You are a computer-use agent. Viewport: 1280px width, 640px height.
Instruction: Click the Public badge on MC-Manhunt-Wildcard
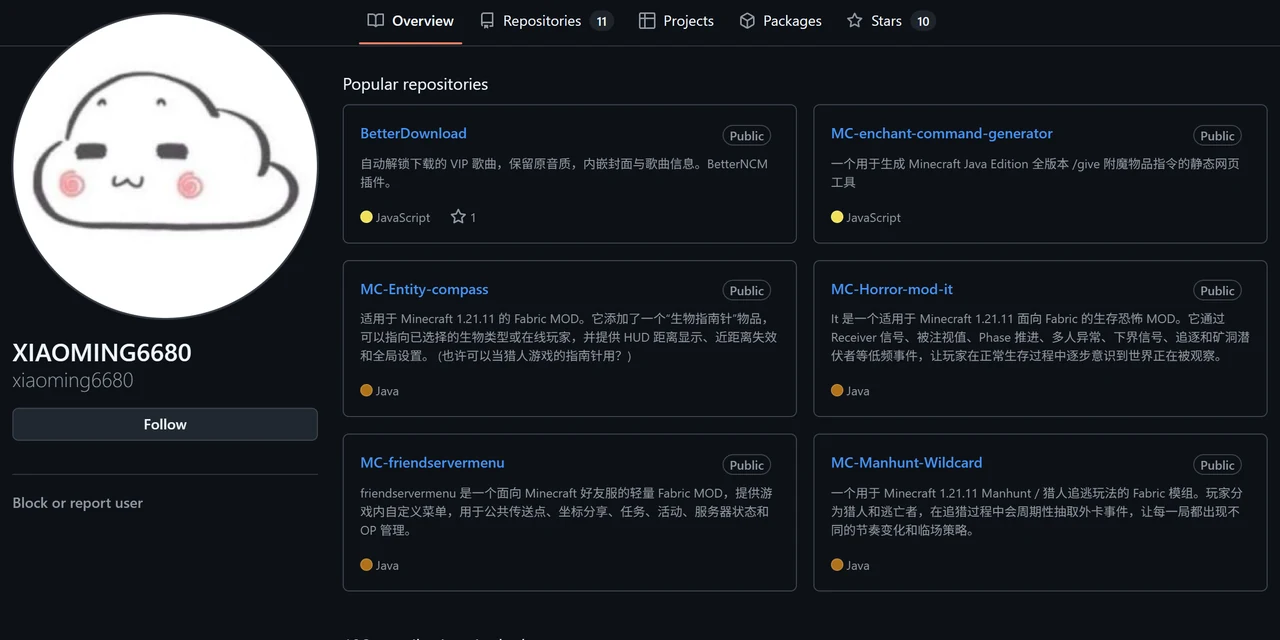pos(1217,465)
